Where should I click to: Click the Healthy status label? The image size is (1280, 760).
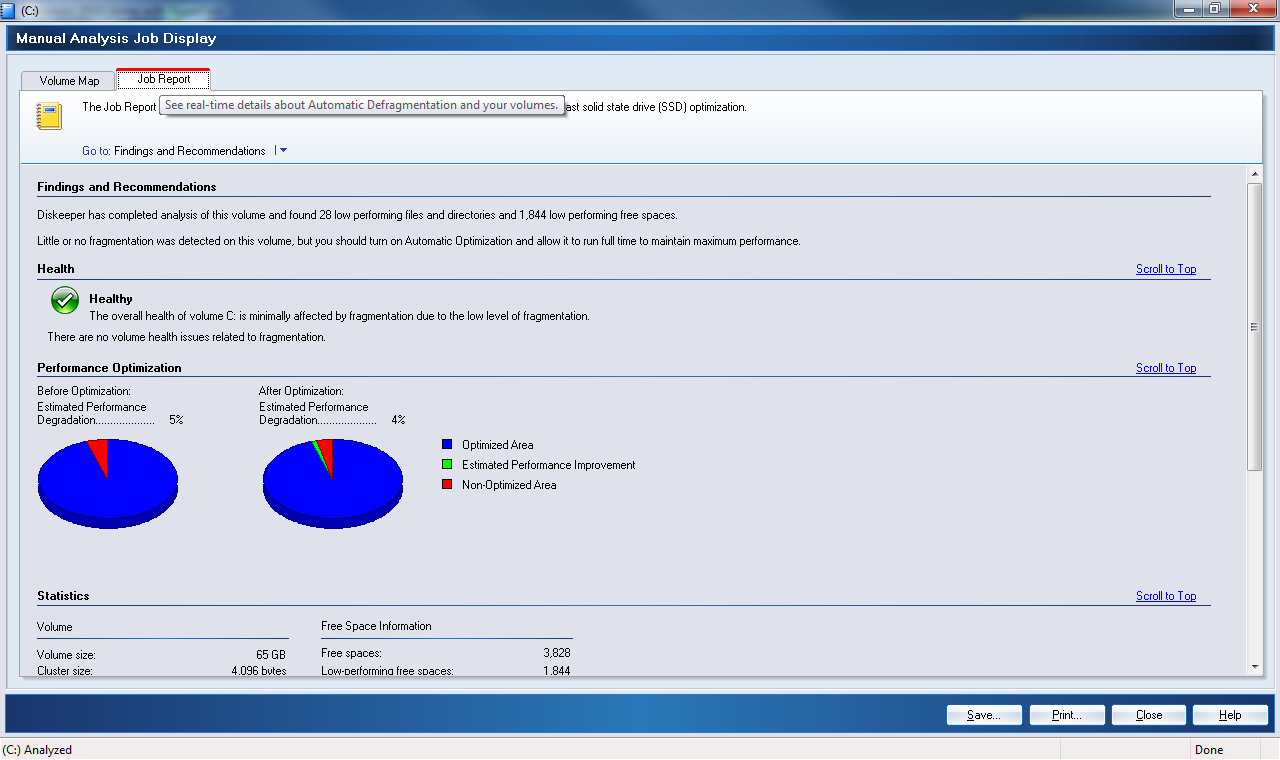[x=110, y=299]
